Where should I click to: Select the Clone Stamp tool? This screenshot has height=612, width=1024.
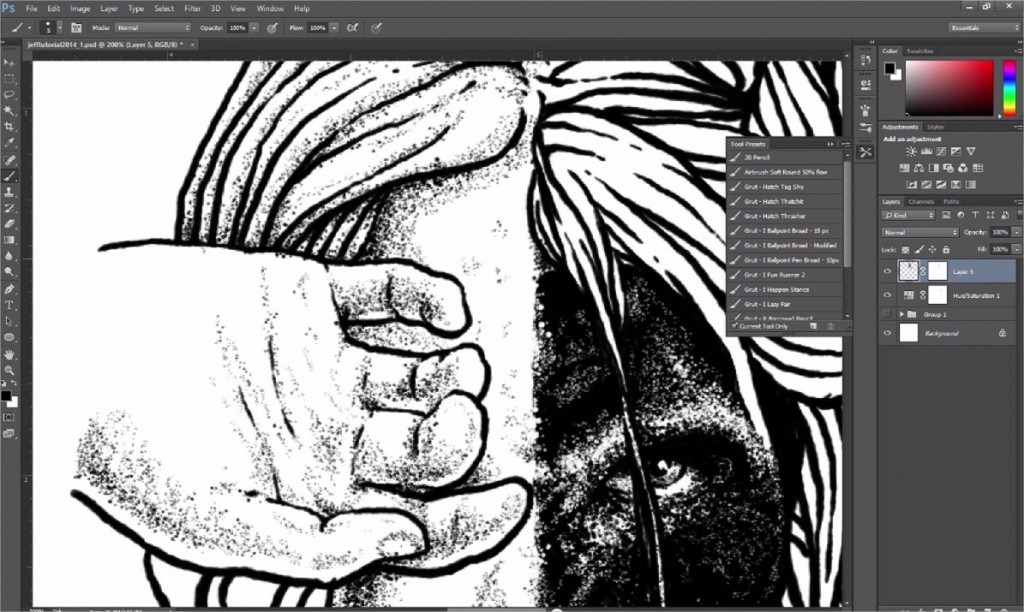click(11, 190)
